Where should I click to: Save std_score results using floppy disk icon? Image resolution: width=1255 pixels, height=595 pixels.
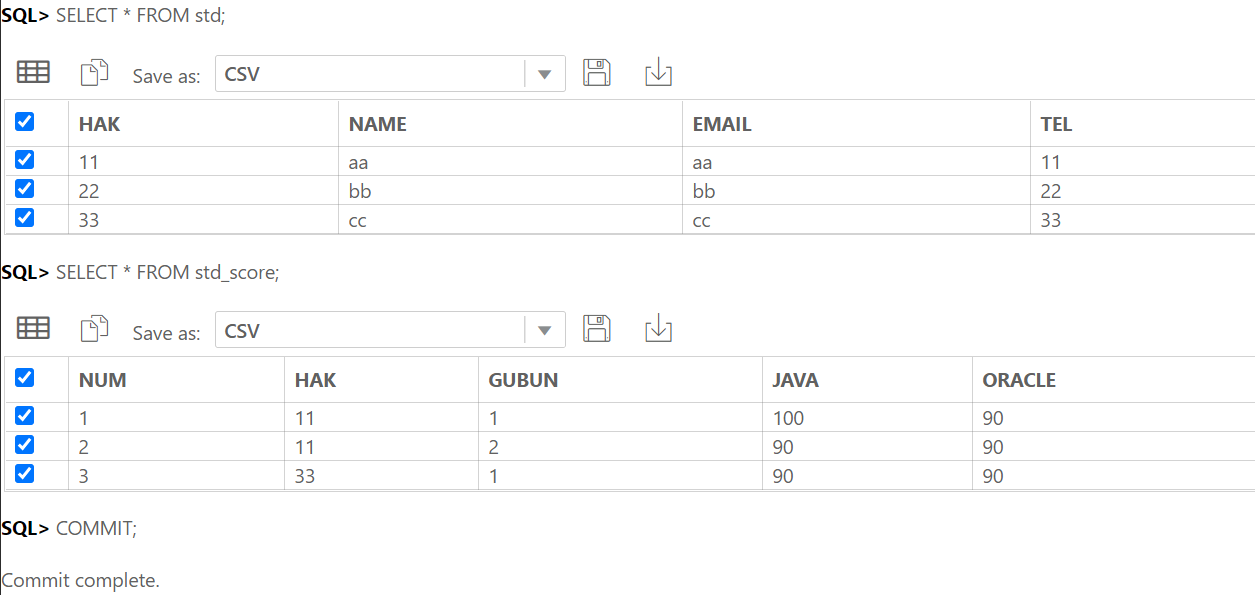tap(597, 328)
